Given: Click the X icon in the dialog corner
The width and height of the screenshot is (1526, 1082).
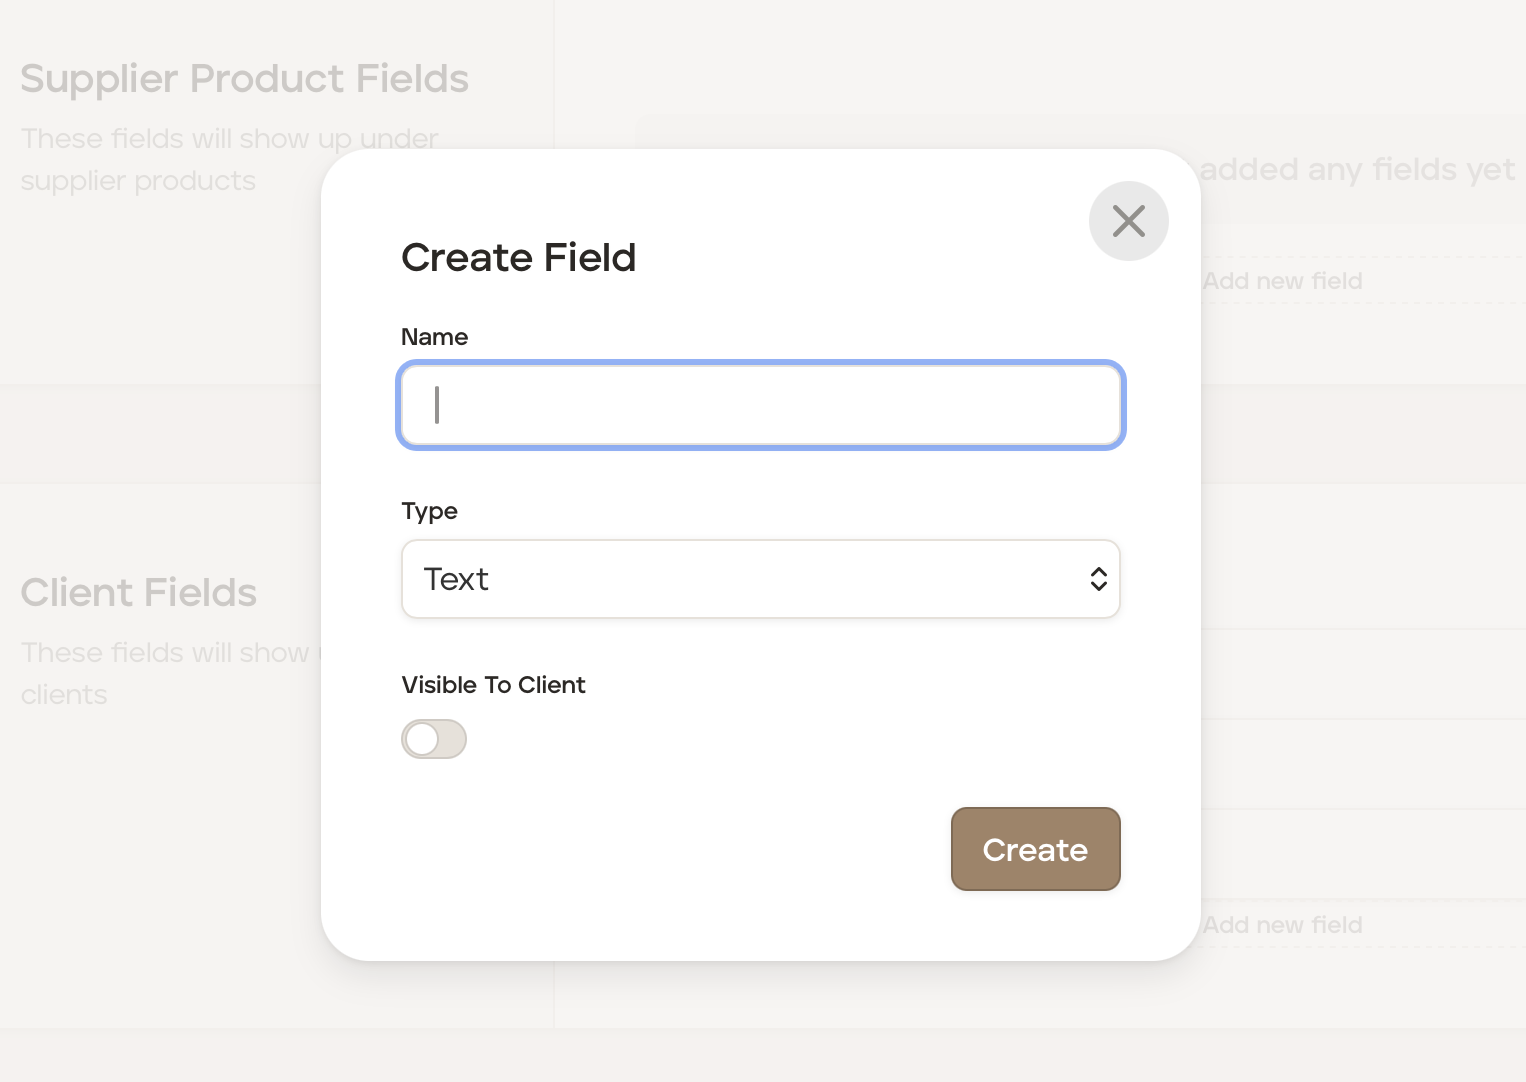Looking at the screenshot, I should [1128, 221].
